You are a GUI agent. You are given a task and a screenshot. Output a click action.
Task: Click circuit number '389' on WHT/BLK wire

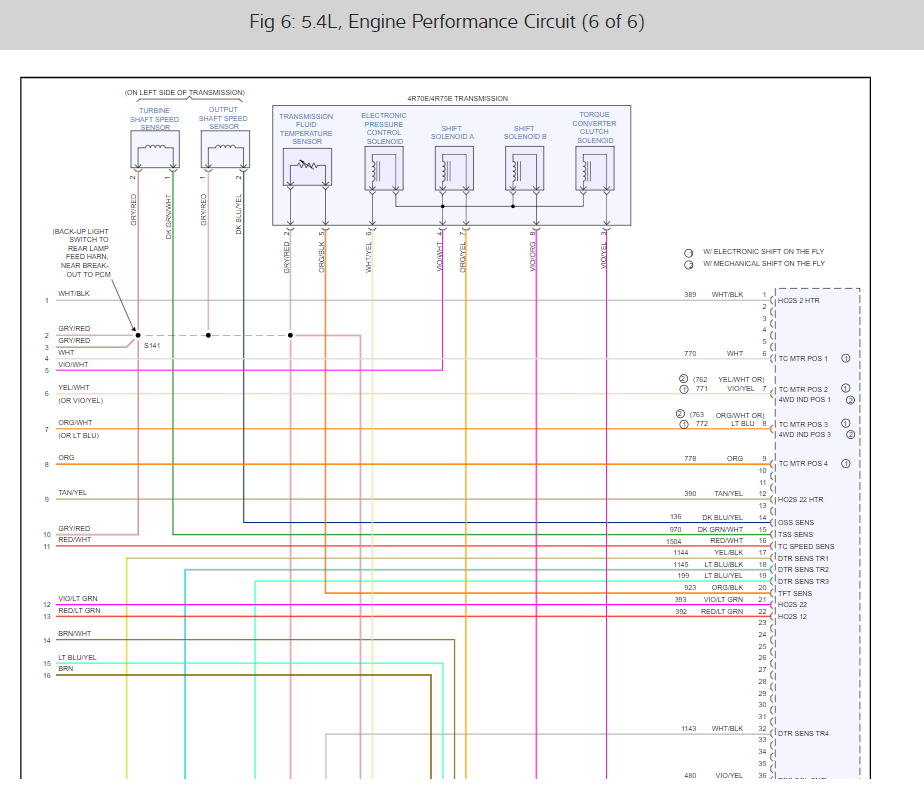point(690,295)
